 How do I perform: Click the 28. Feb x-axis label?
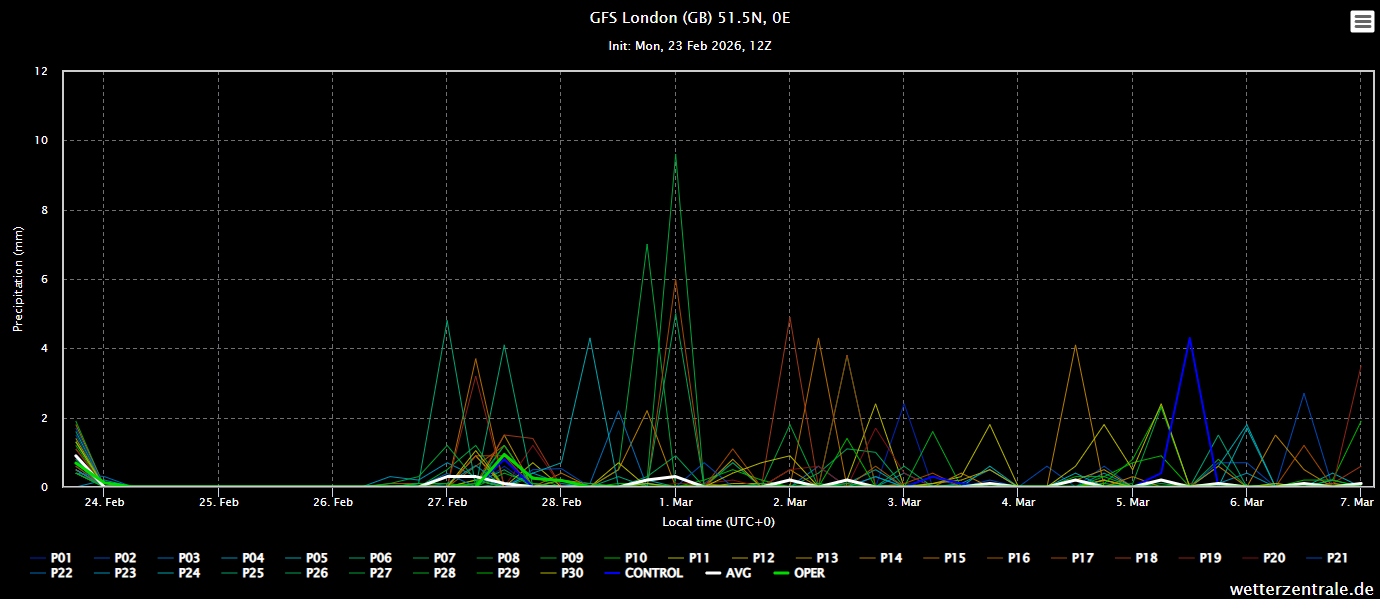pyautogui.click(x=561, y=503)
